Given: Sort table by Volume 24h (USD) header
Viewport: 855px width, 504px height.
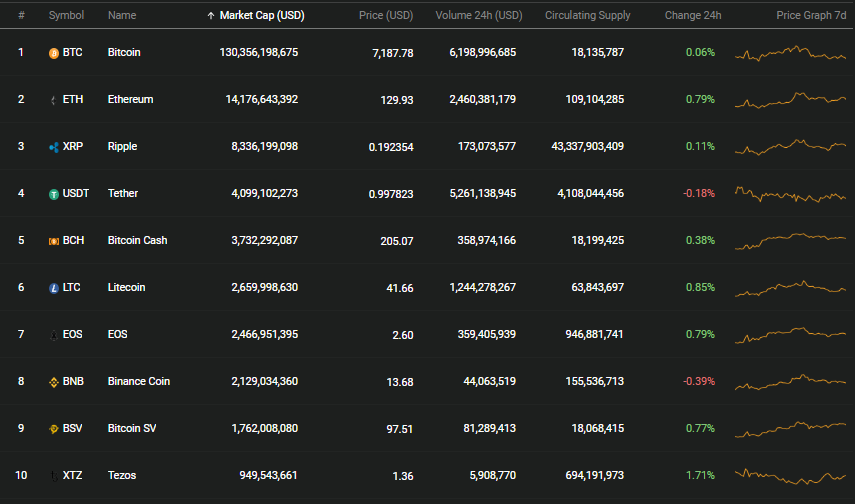Looking at the screenshot, I should coord(478,15).
